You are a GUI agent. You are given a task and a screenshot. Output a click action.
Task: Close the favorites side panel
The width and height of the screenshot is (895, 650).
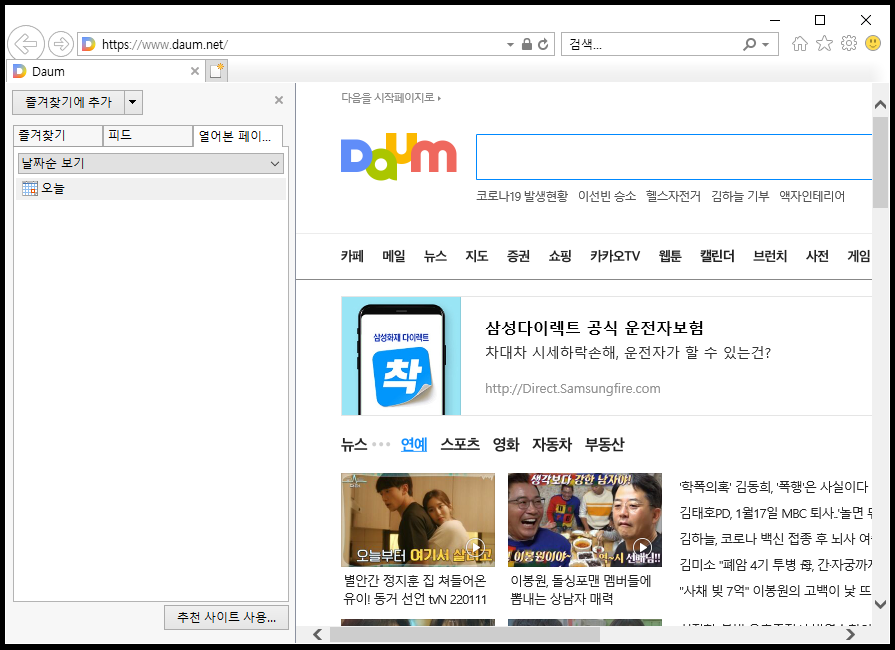tap(279, 100)
